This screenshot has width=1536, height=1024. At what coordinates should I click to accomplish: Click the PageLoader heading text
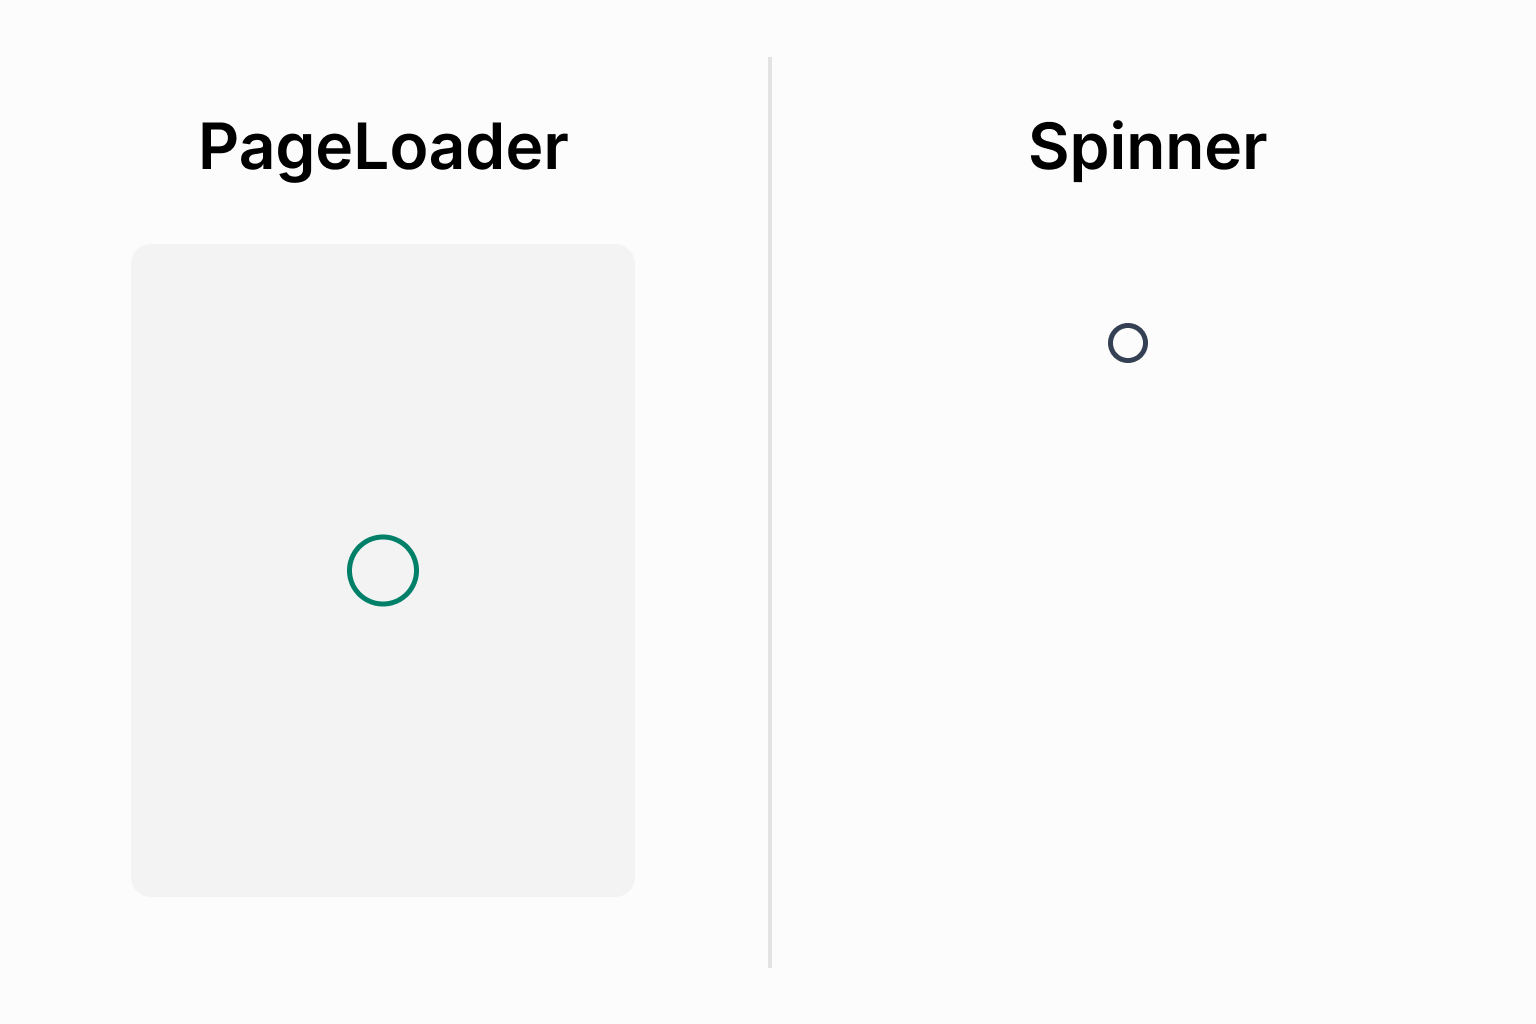pyautogui.click(x=383, y=147)
